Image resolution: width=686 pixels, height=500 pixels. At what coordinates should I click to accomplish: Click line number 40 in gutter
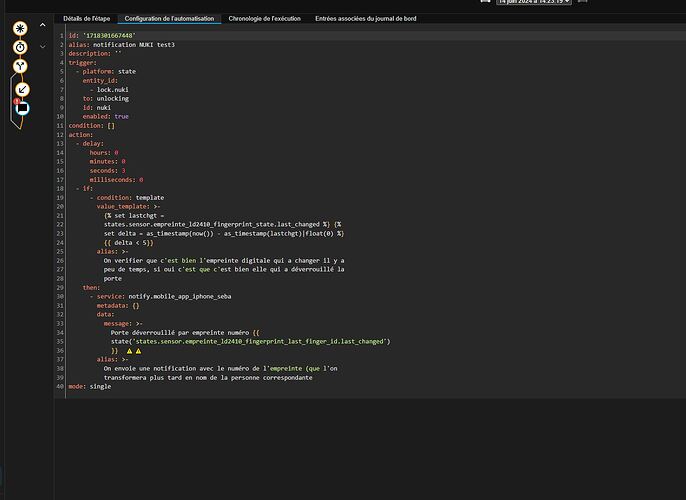pos(60,387)
